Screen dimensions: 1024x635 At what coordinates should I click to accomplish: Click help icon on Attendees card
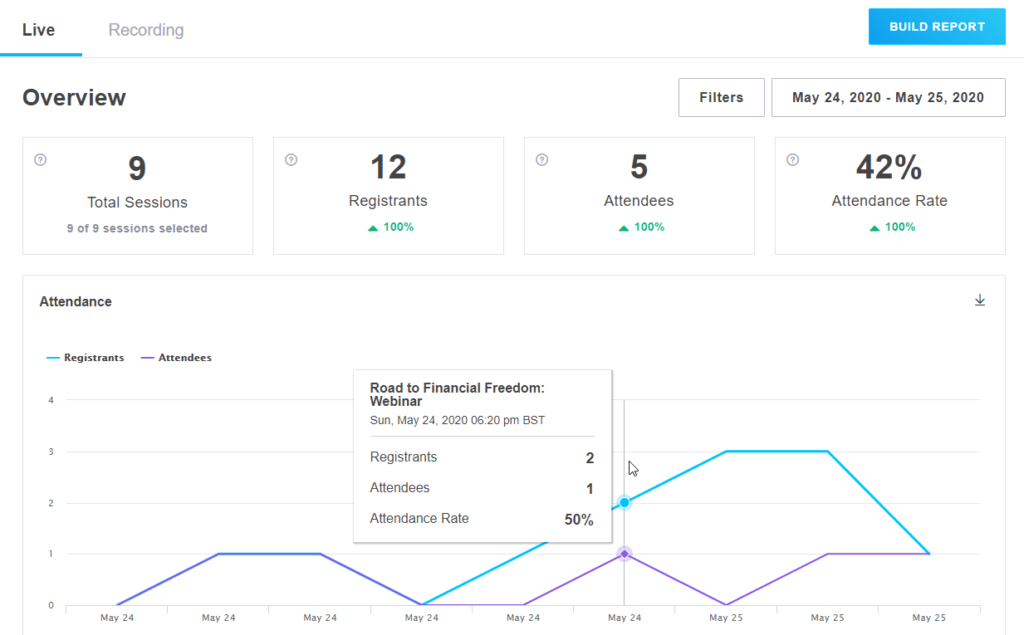(542, 159)
